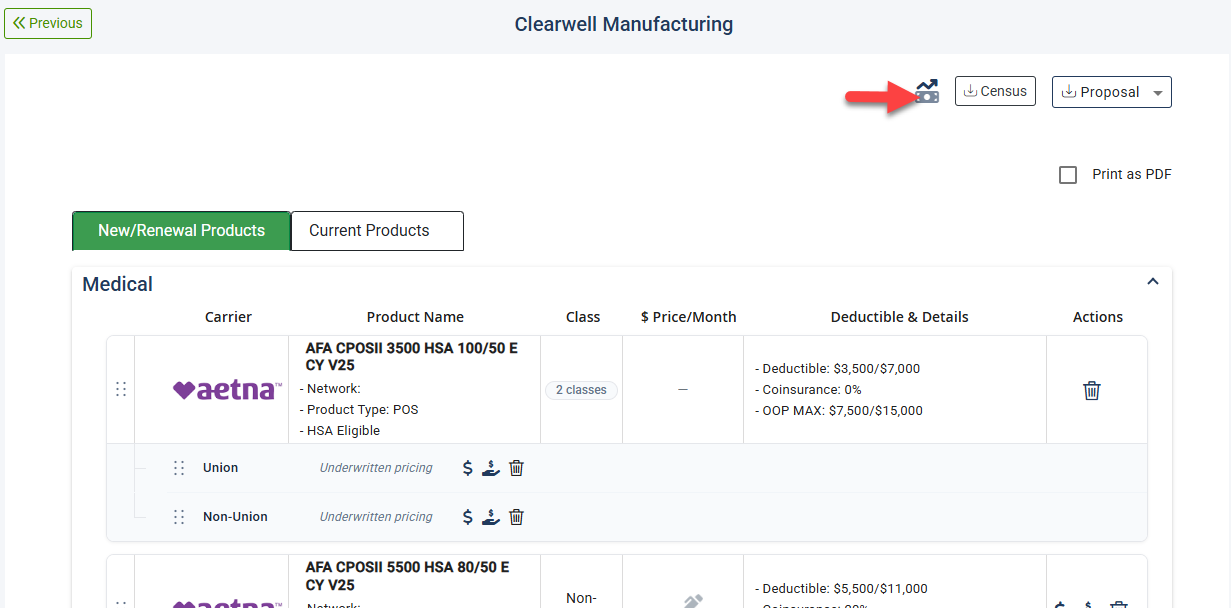Switch to the Current Products tab

point(377,231)
